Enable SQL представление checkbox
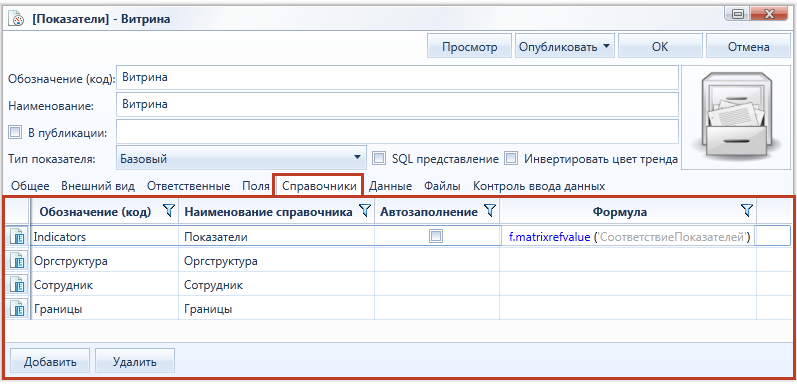The height and width of the screenshot is (384, 797). (x=379, y=158)
